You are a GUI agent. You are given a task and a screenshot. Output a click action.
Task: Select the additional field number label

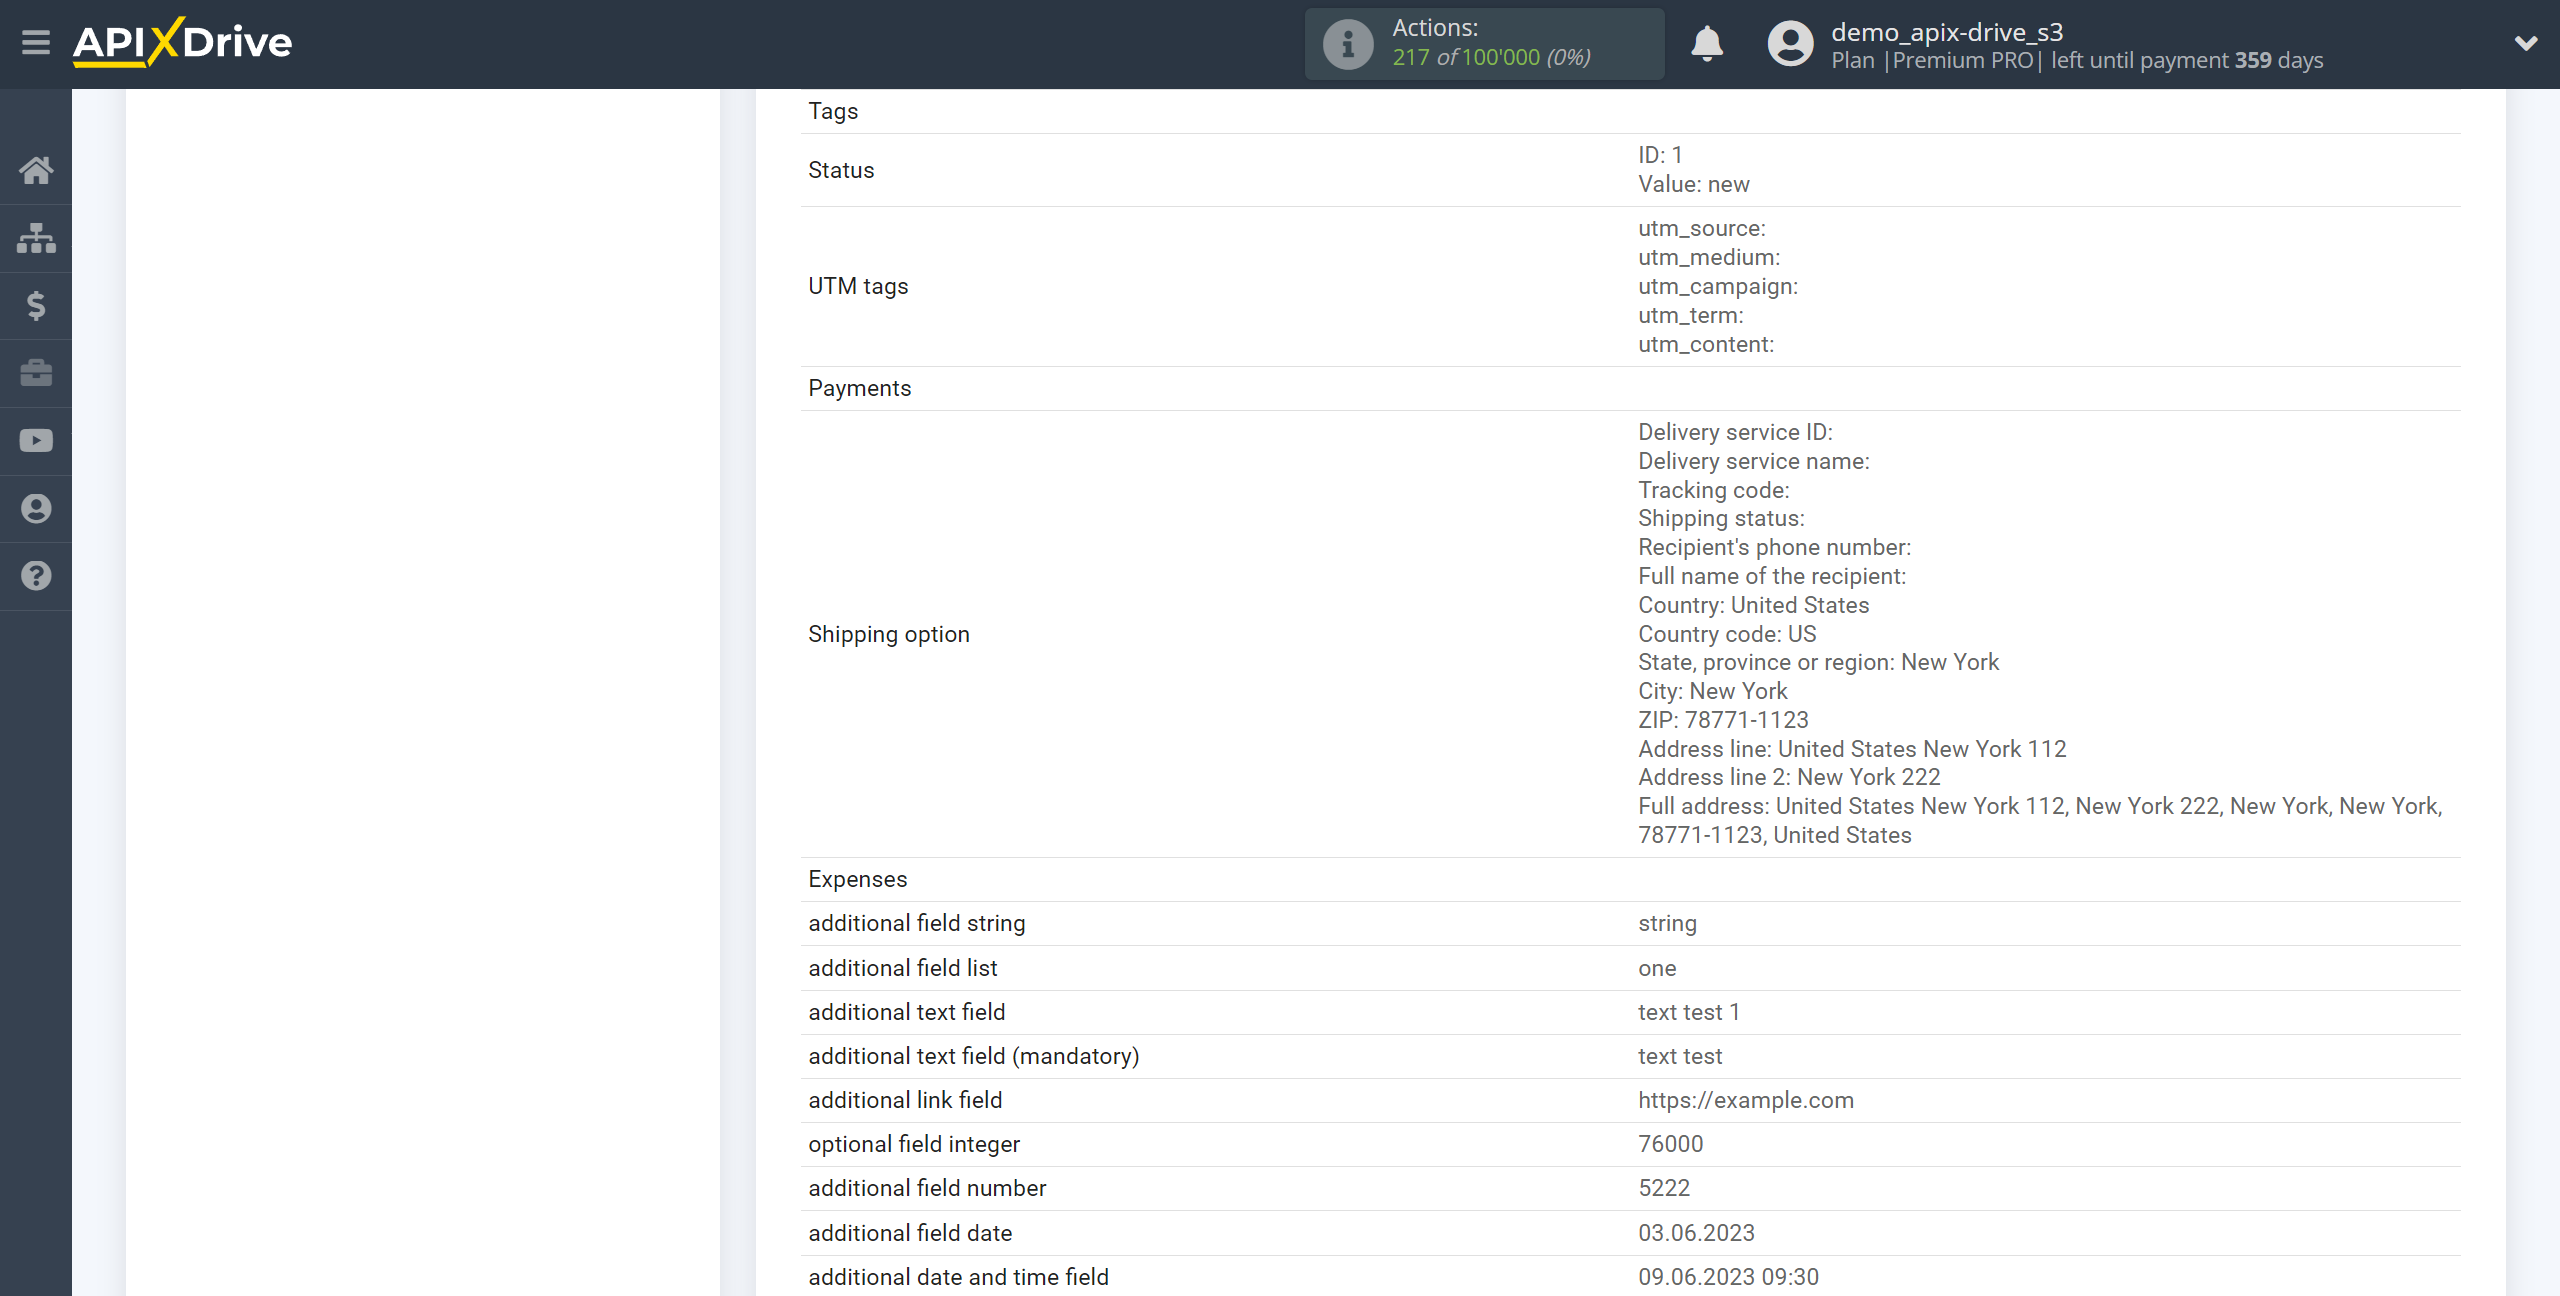click(927, 1188)
